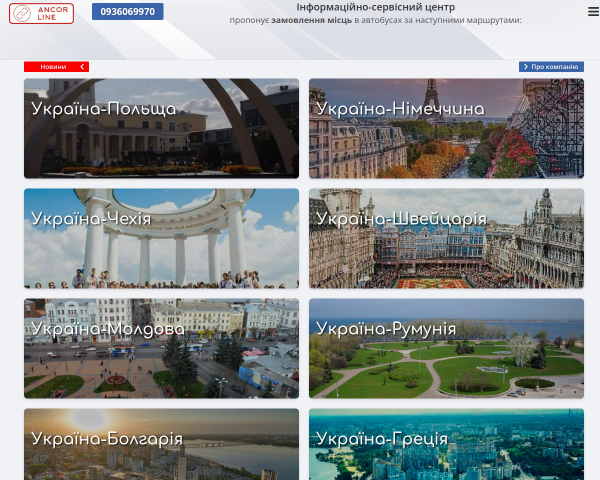This screenshot has width=600, height=480.
Task: Select the Україна-Швейцарія route card
Action: click(x=447, y=238)
